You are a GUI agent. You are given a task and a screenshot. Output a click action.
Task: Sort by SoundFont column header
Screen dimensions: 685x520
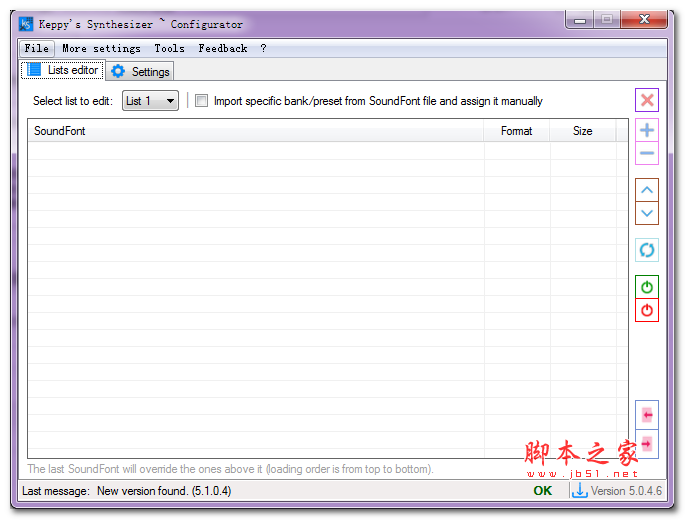coord(256,131)
